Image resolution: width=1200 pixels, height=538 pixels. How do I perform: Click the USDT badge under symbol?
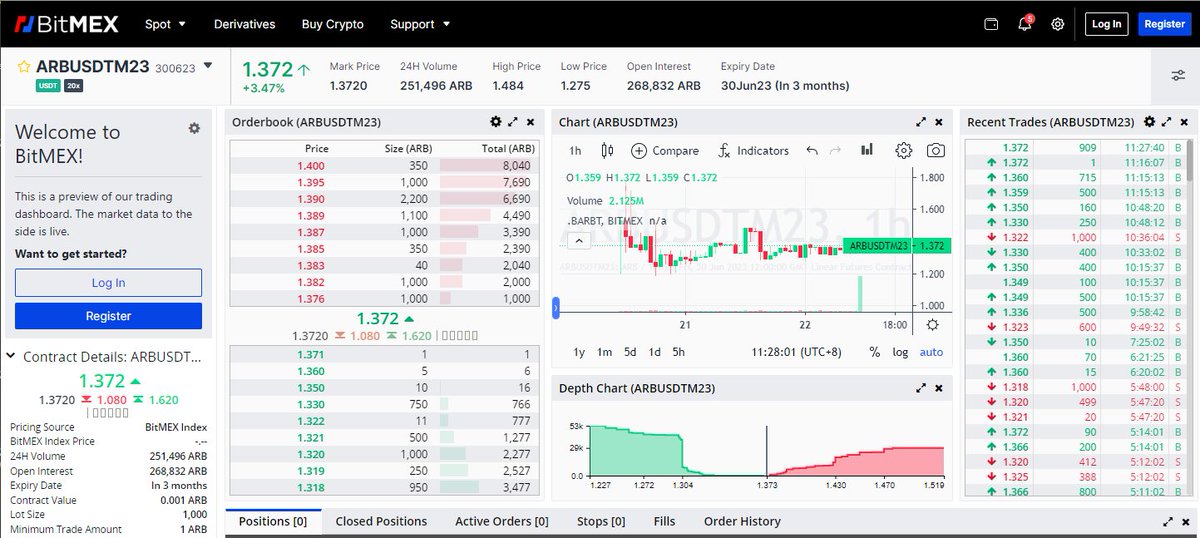pos(48,86)
